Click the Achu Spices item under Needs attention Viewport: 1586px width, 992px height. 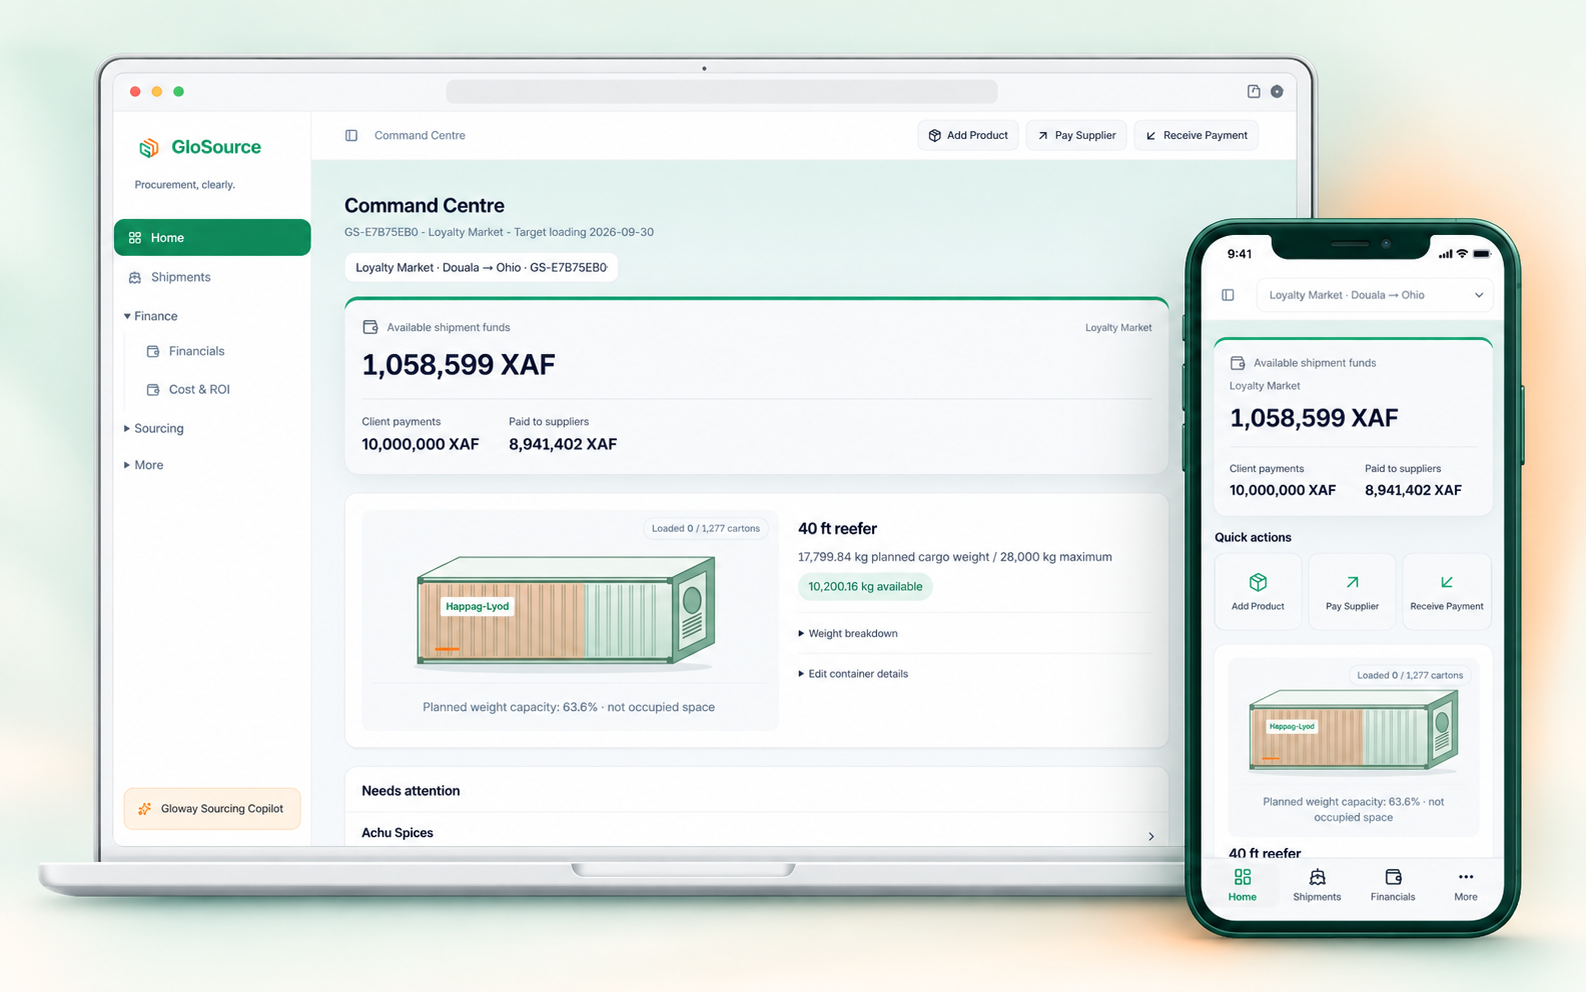click(397, 833)
